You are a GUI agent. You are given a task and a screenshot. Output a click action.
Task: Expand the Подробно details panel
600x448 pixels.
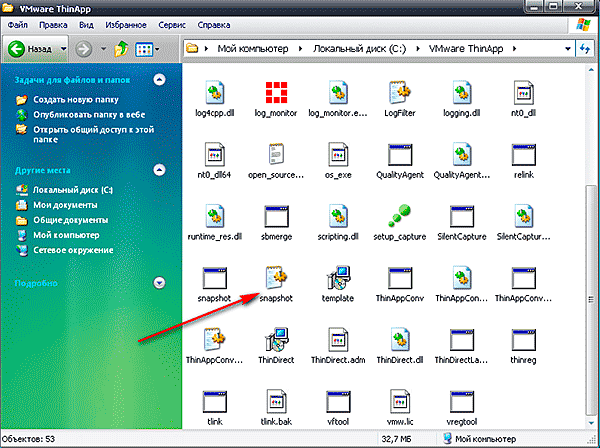coord(158,283)
